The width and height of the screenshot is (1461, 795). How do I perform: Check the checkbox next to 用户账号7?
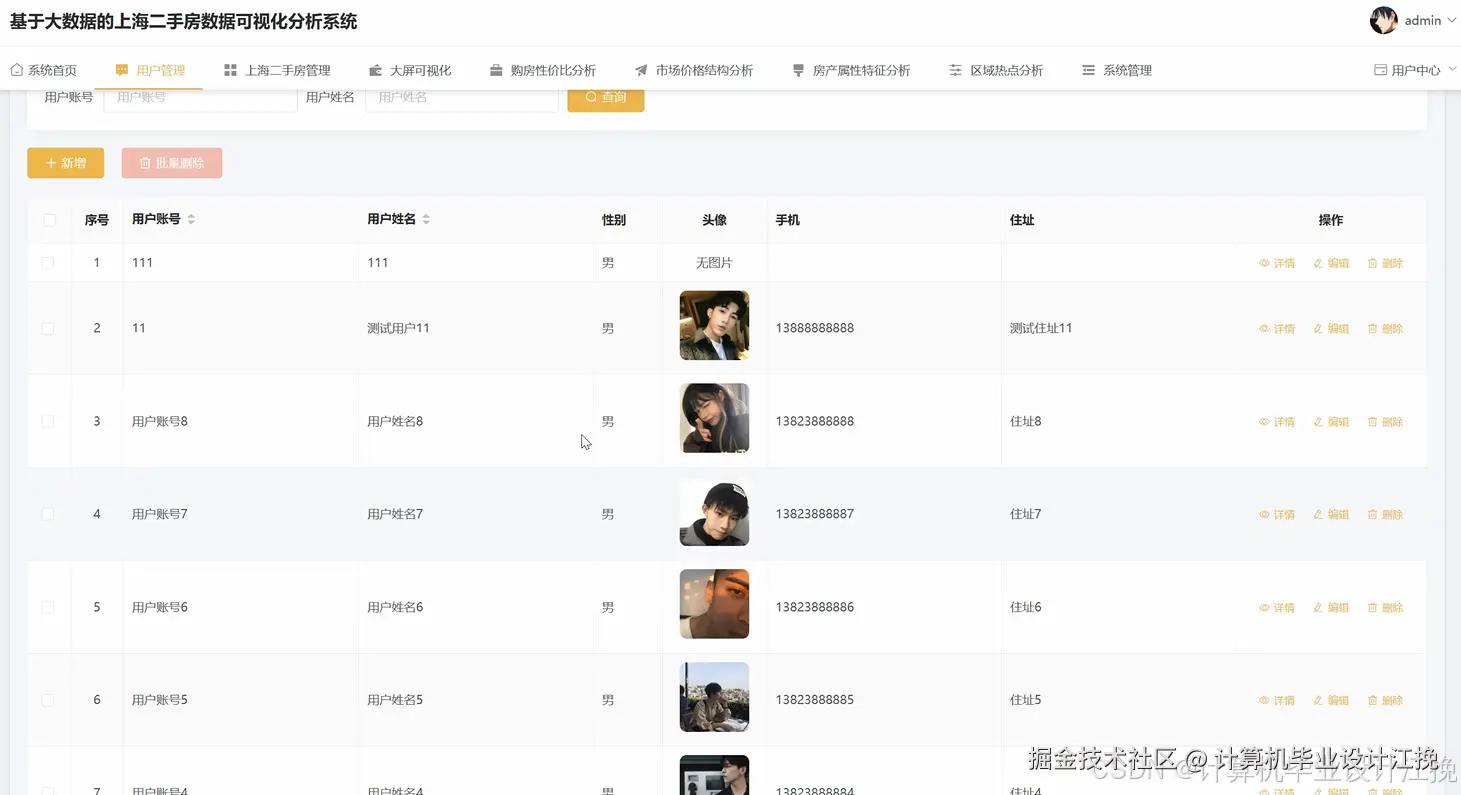(48, 513)
